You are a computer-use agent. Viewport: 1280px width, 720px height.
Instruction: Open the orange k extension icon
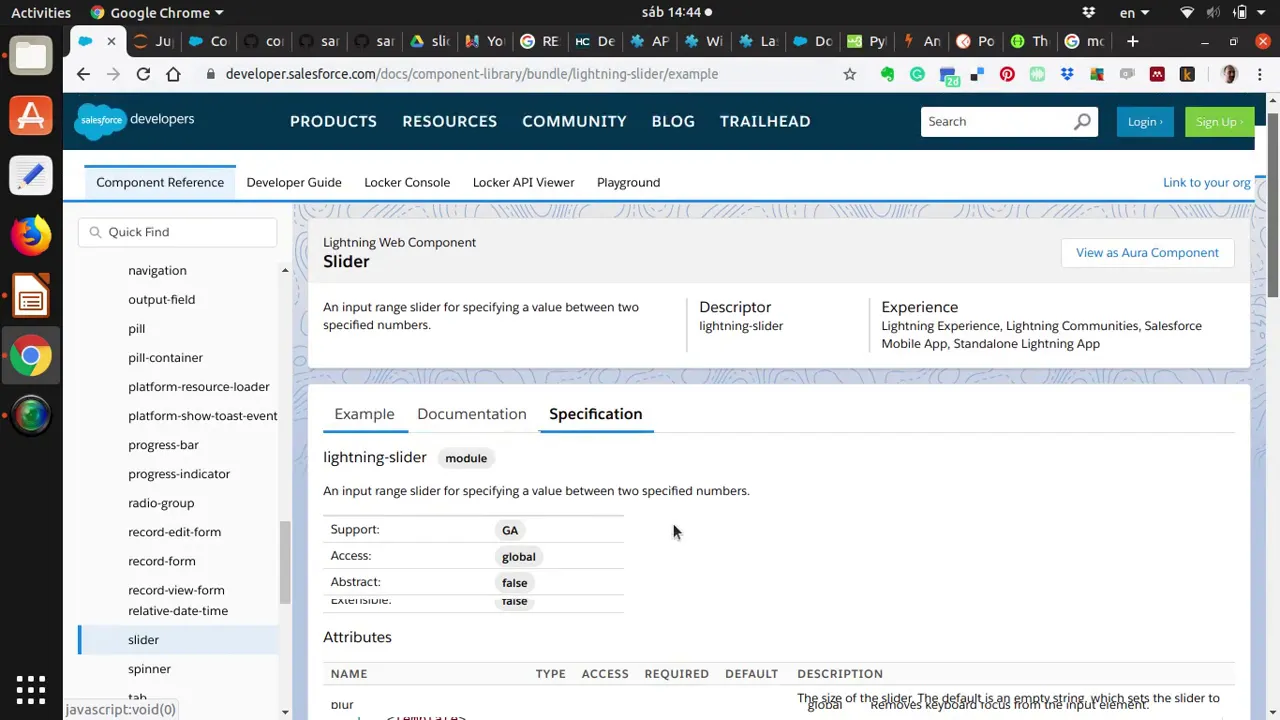pyautogui.click(x=1187, y=74)
